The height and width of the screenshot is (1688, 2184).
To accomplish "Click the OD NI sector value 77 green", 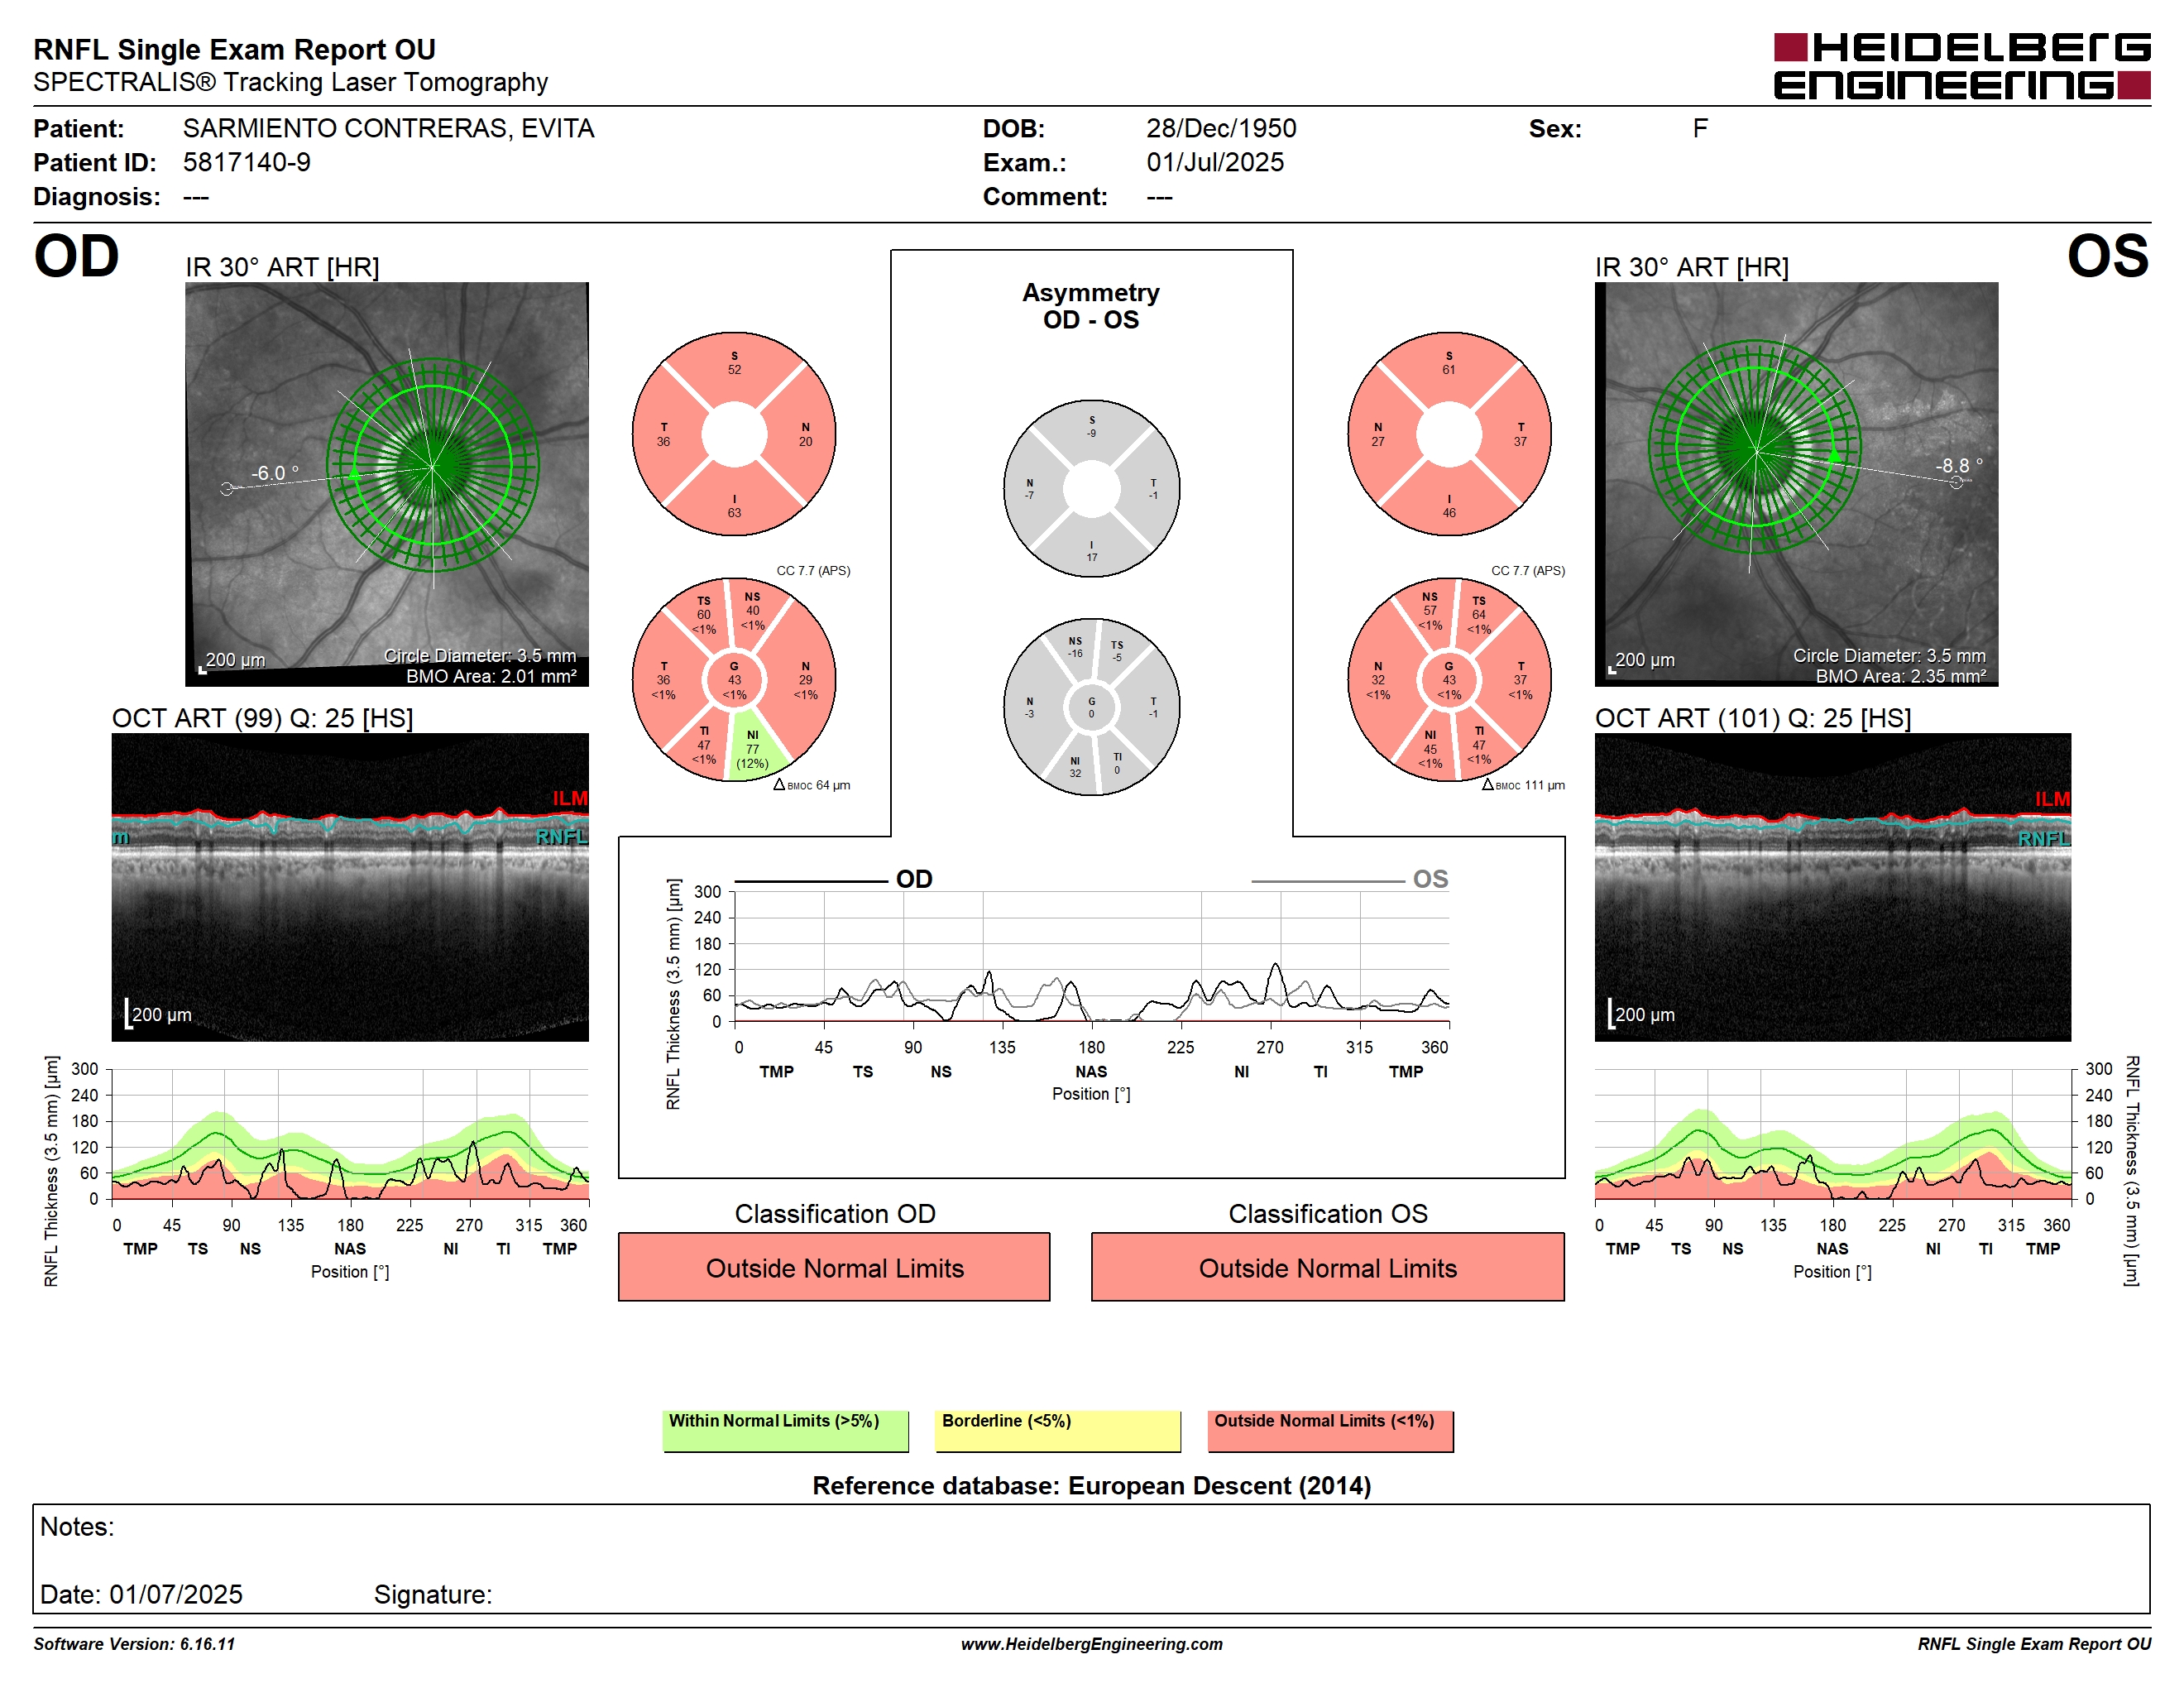I will (x=752, y=749).
